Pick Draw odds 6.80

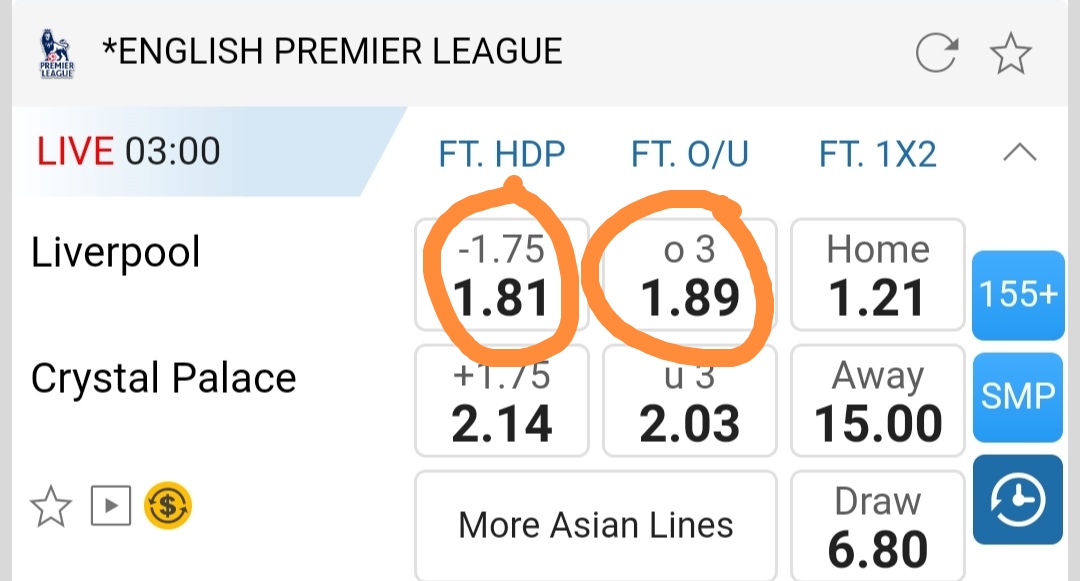coord(878,526)
